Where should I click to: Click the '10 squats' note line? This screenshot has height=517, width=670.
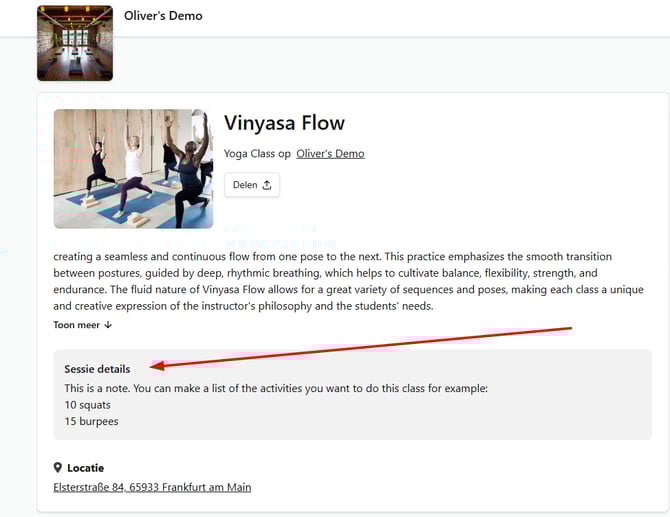coord(88,405)
